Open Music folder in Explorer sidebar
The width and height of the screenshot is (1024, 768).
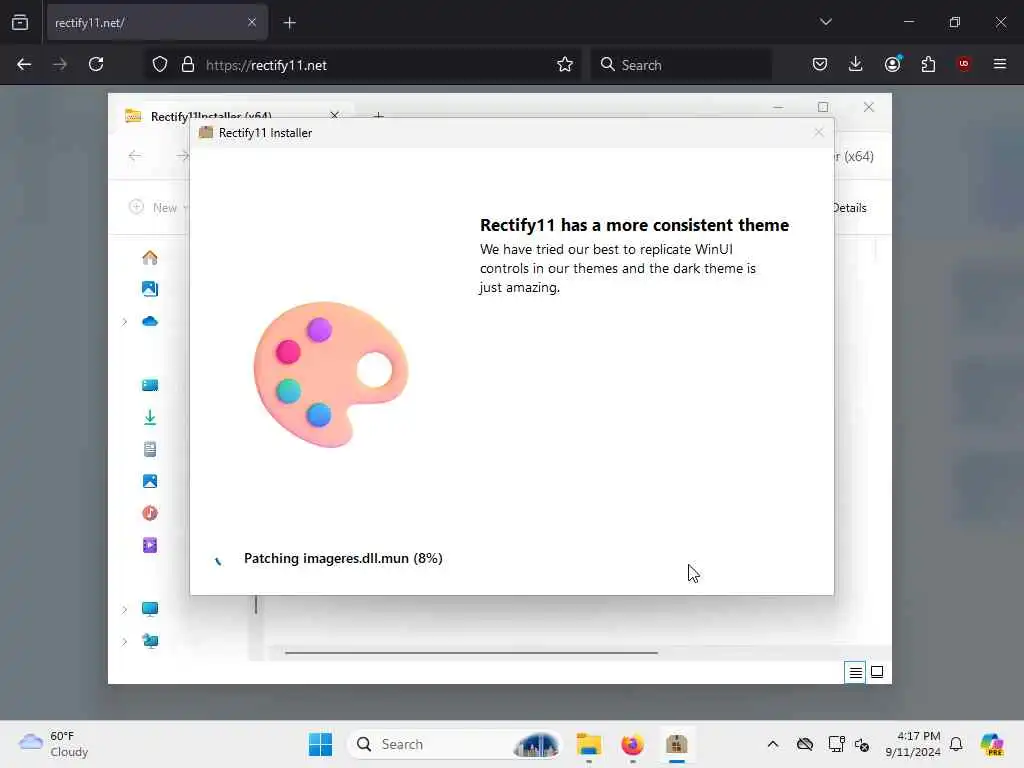point(150,513)
